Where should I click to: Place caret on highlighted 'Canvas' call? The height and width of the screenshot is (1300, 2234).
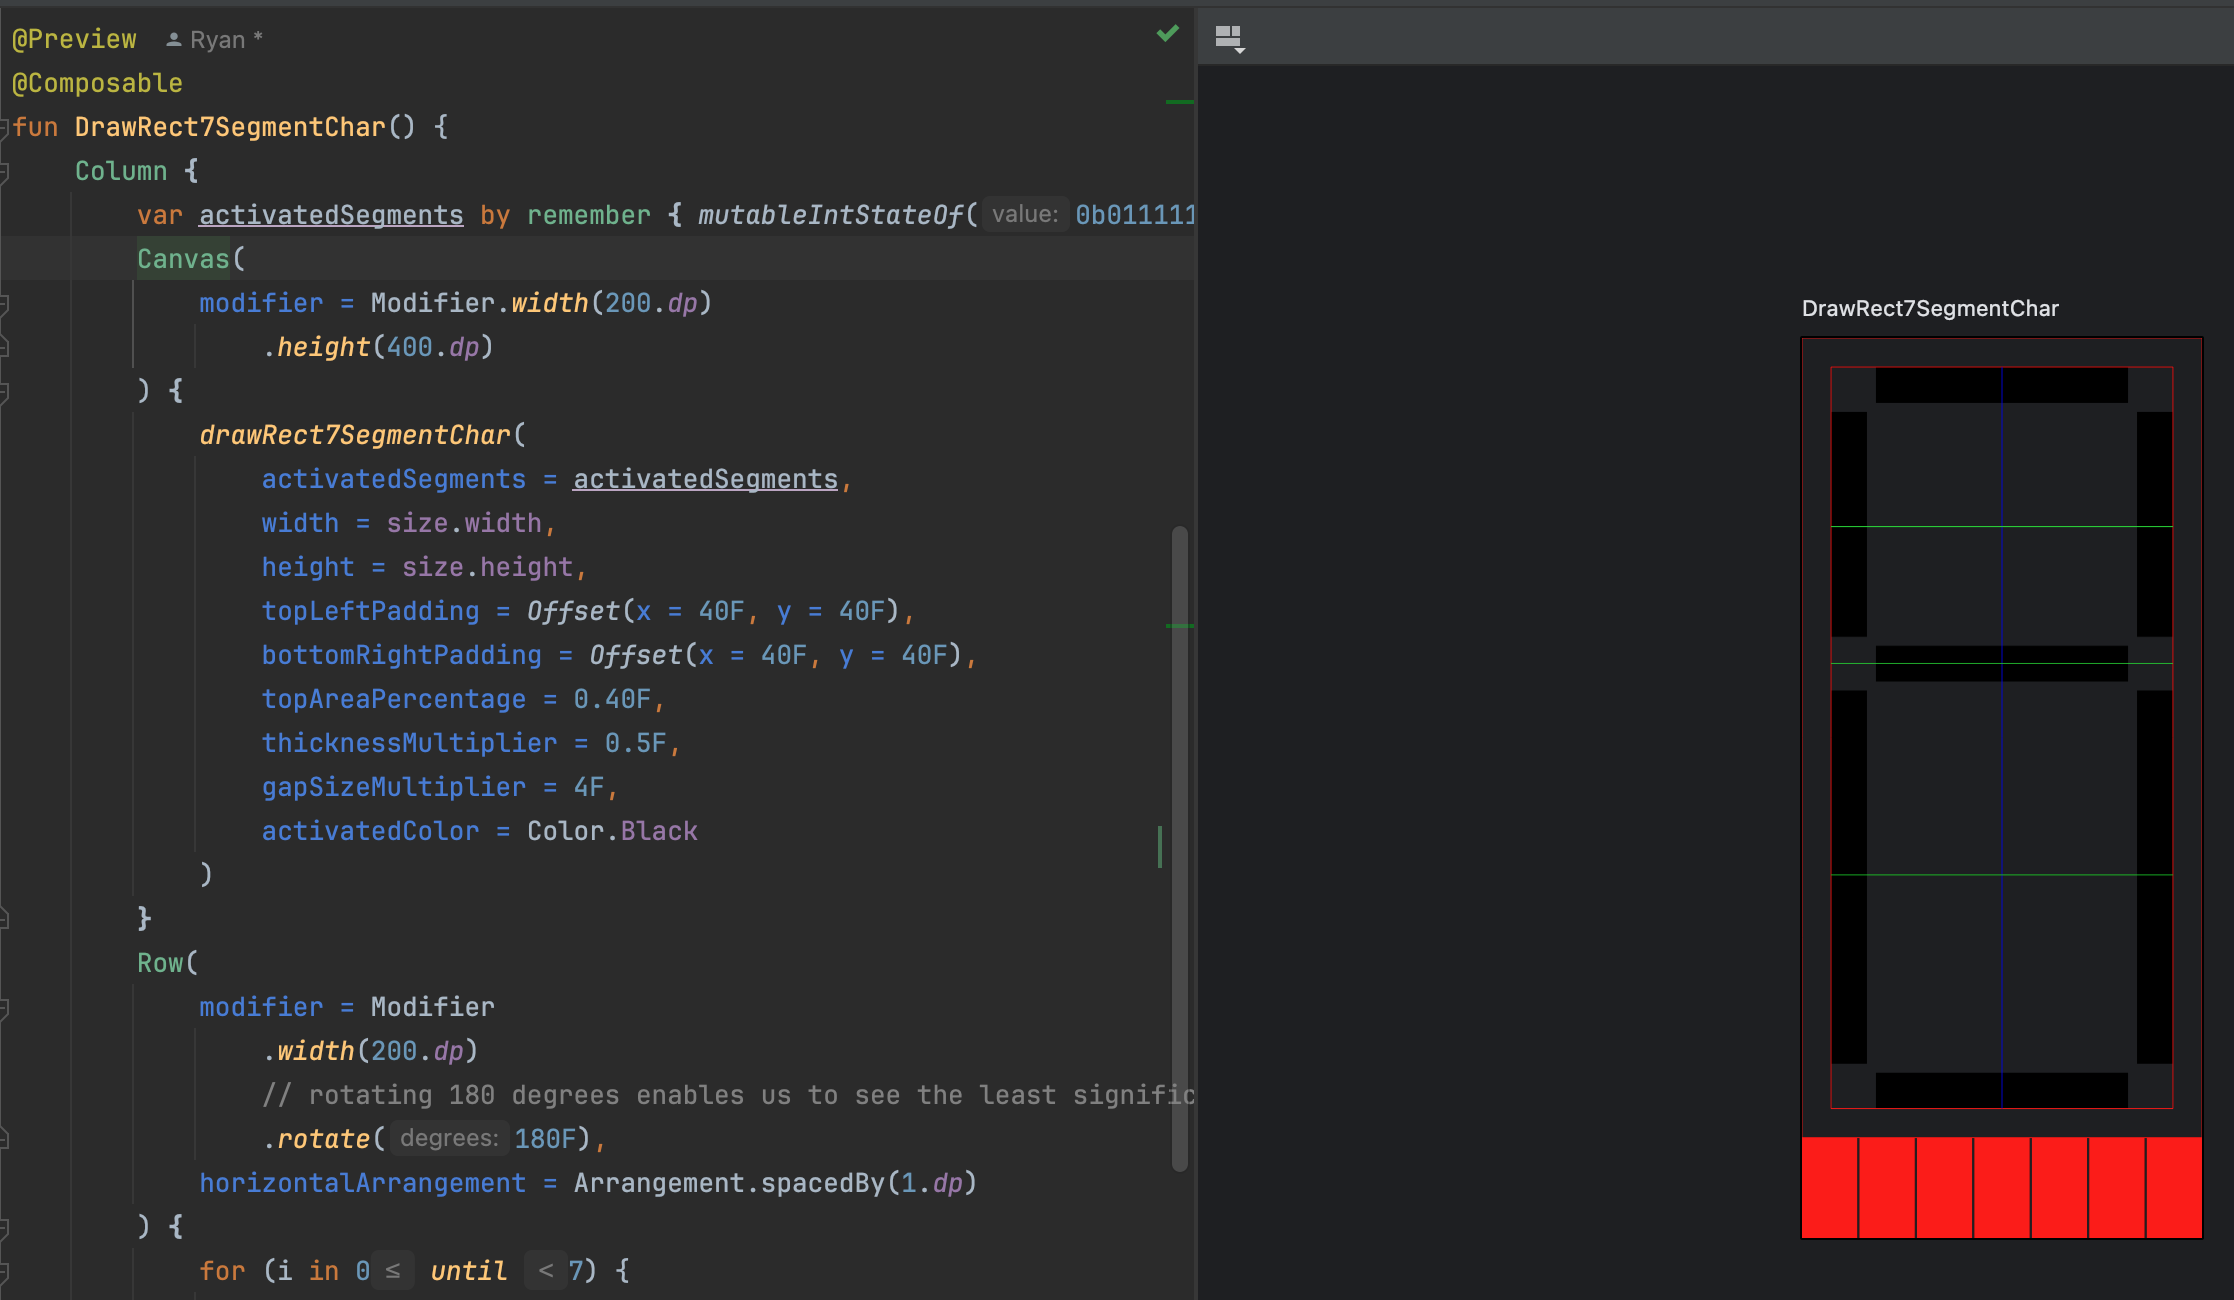click(183, 259)
